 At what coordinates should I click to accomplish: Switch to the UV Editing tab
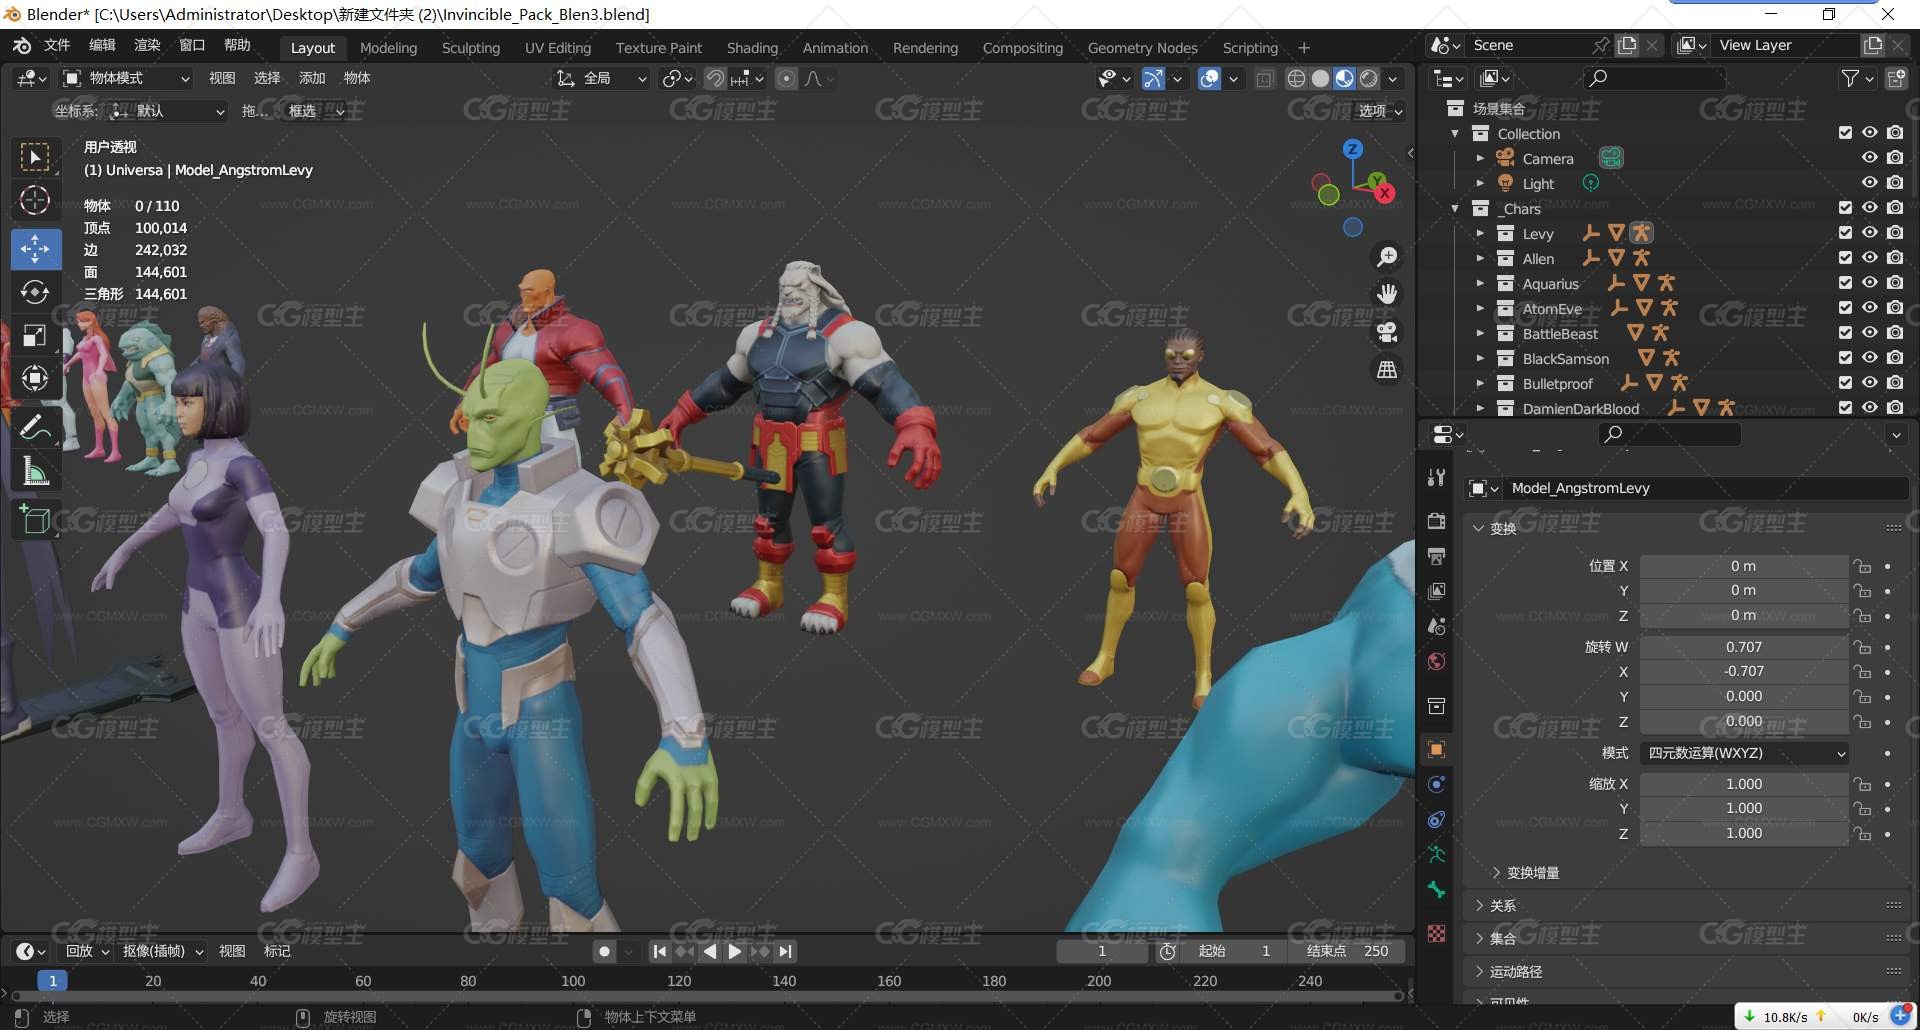point(558,48)
